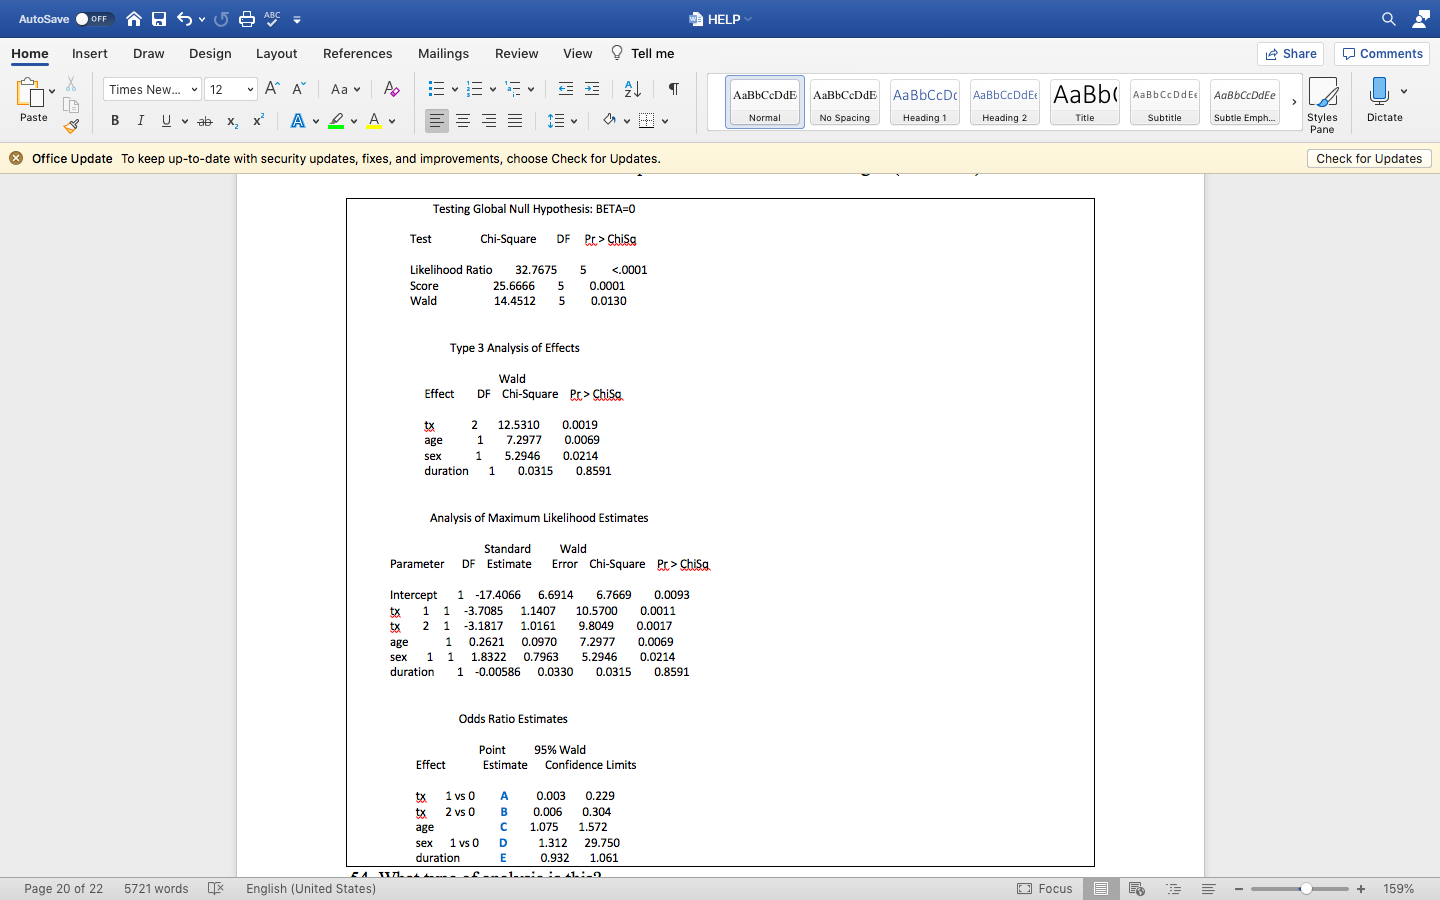Run spelling and grammar check icon

coord(272,19)
